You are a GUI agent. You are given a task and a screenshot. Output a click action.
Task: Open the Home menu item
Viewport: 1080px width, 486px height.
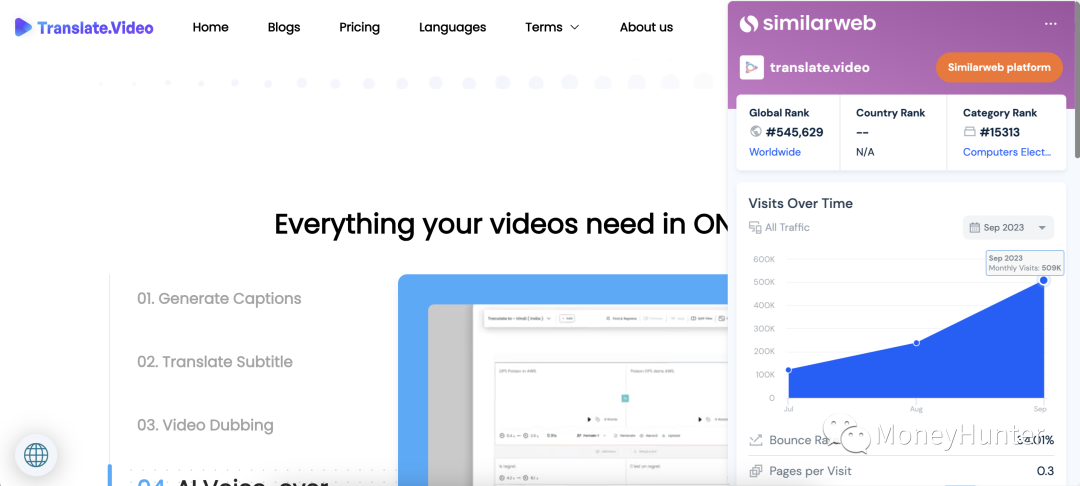[210, 27]
